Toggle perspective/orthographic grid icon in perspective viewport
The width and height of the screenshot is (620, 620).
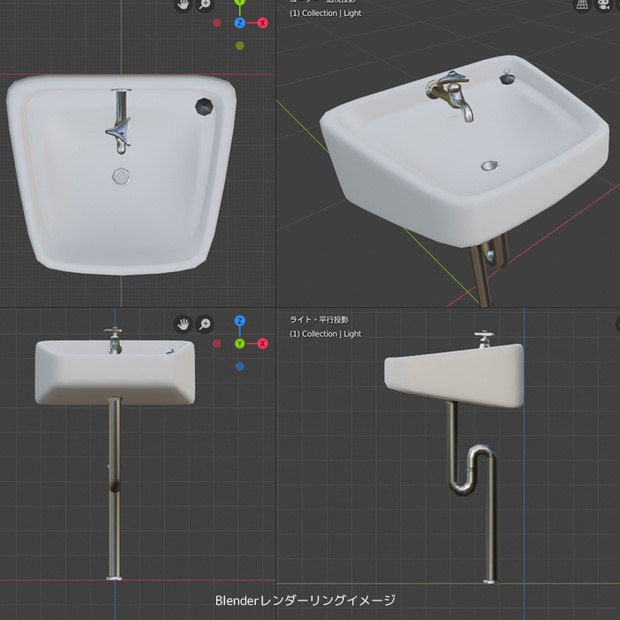582,5
